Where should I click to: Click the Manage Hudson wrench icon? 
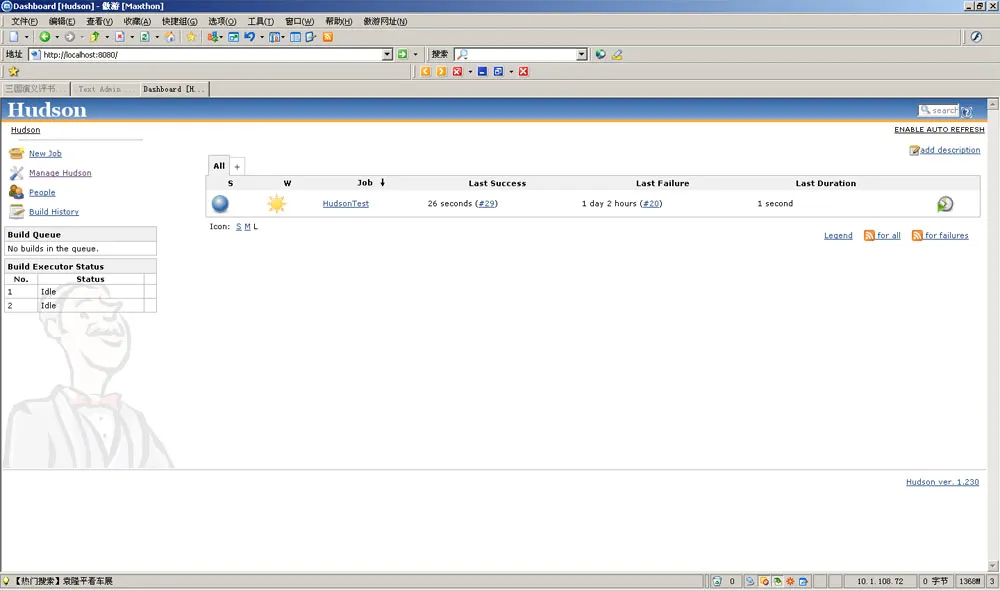click(x=16, y=173)
